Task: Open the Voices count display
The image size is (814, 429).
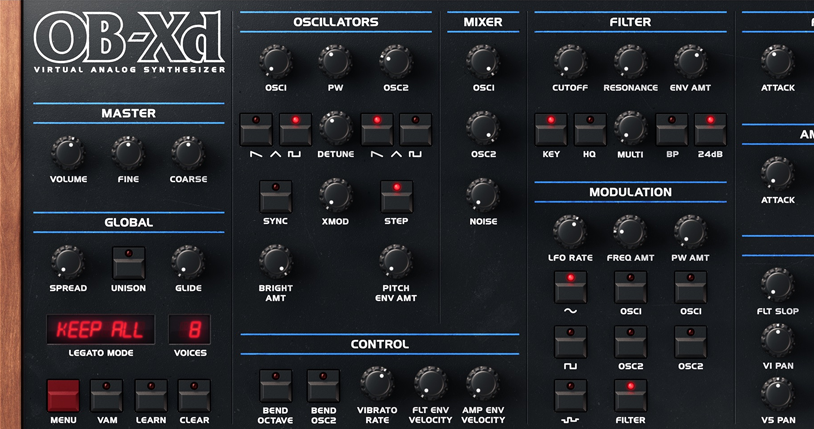Action: (x=190, y=329)
